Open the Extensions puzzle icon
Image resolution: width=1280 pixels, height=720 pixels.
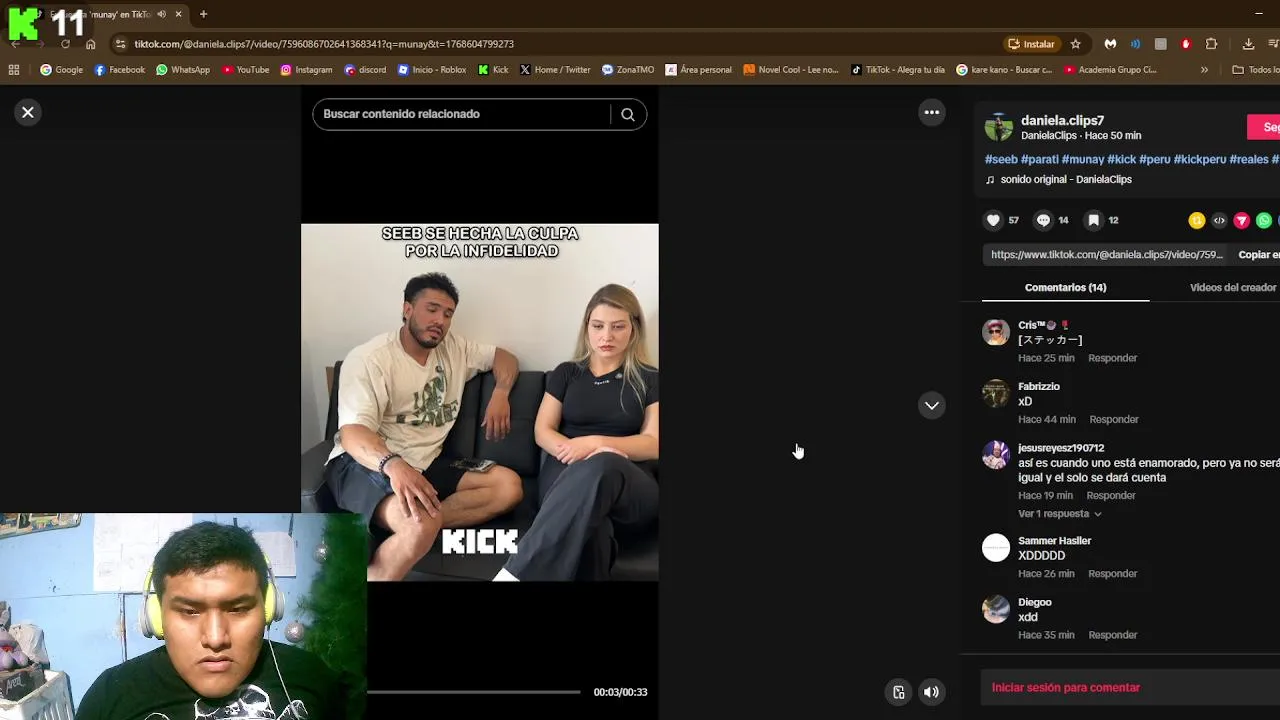tap(1211, 44)
